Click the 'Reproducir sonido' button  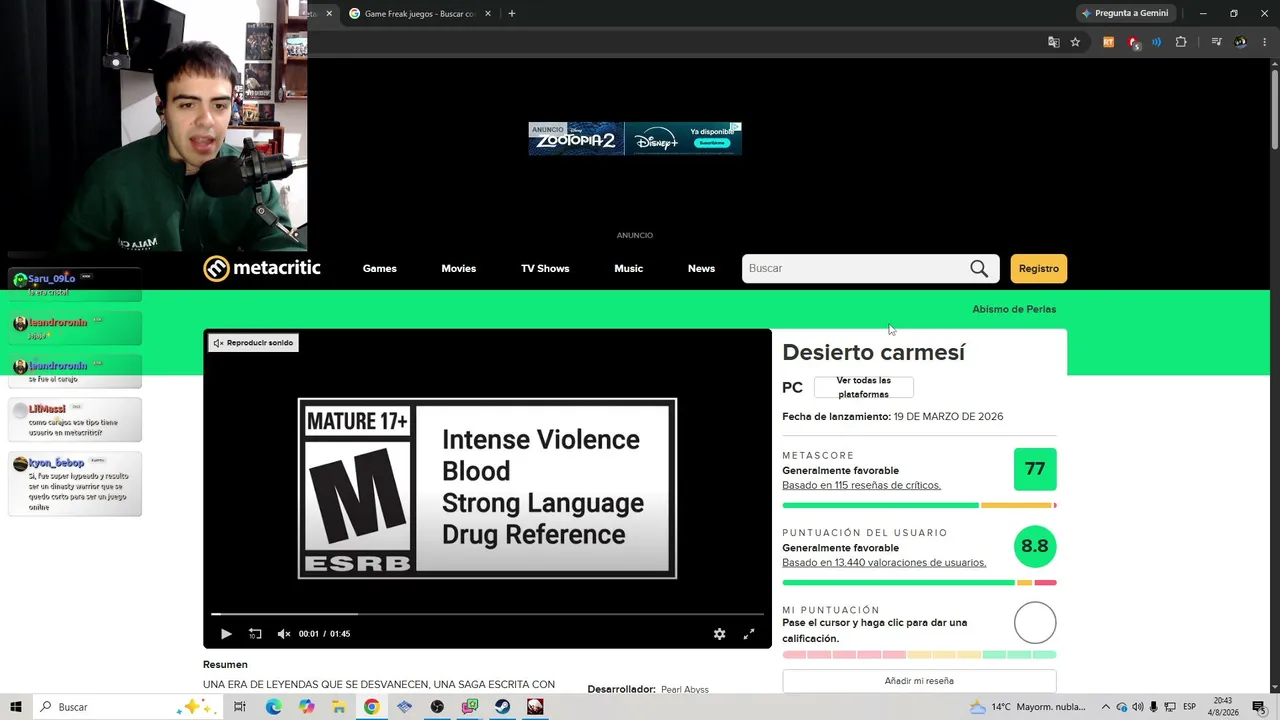pos(254,343)
